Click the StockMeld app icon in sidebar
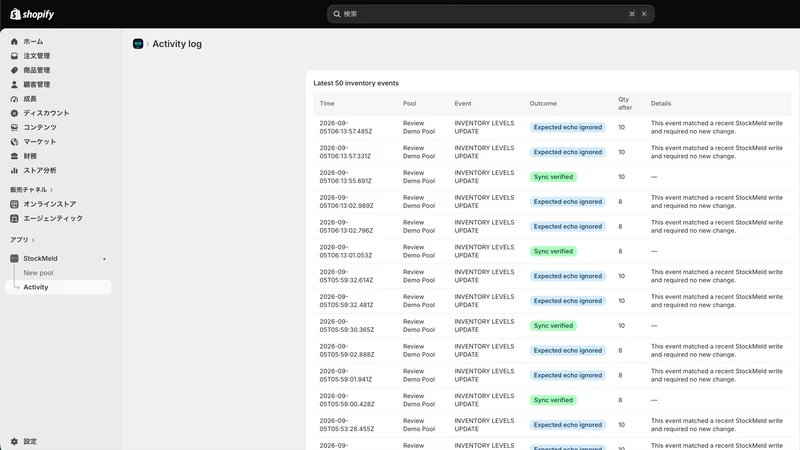Image resolution: width=800 pixels, height=450 pixels. (14, 258)
